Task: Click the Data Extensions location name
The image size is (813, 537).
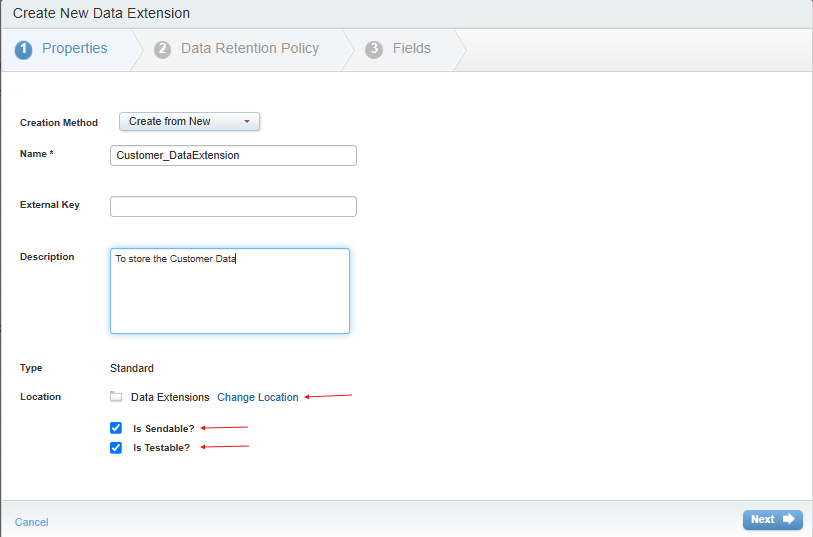Action: point(170,397)
